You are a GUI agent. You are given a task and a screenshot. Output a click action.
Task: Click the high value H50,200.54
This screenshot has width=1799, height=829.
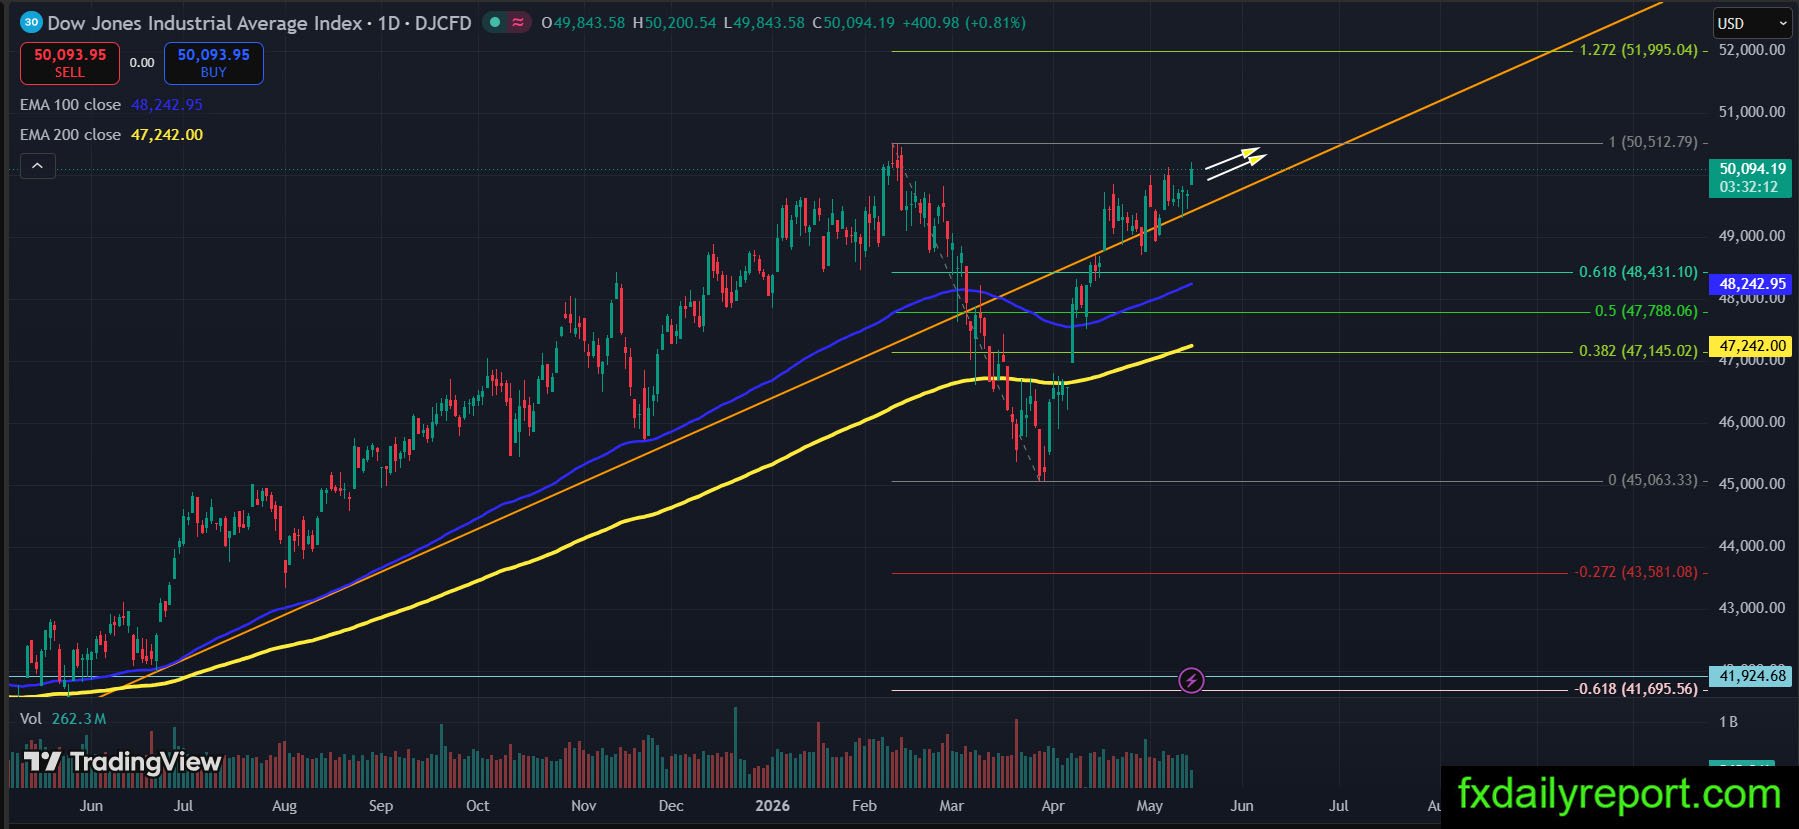(x=675, y=23)
